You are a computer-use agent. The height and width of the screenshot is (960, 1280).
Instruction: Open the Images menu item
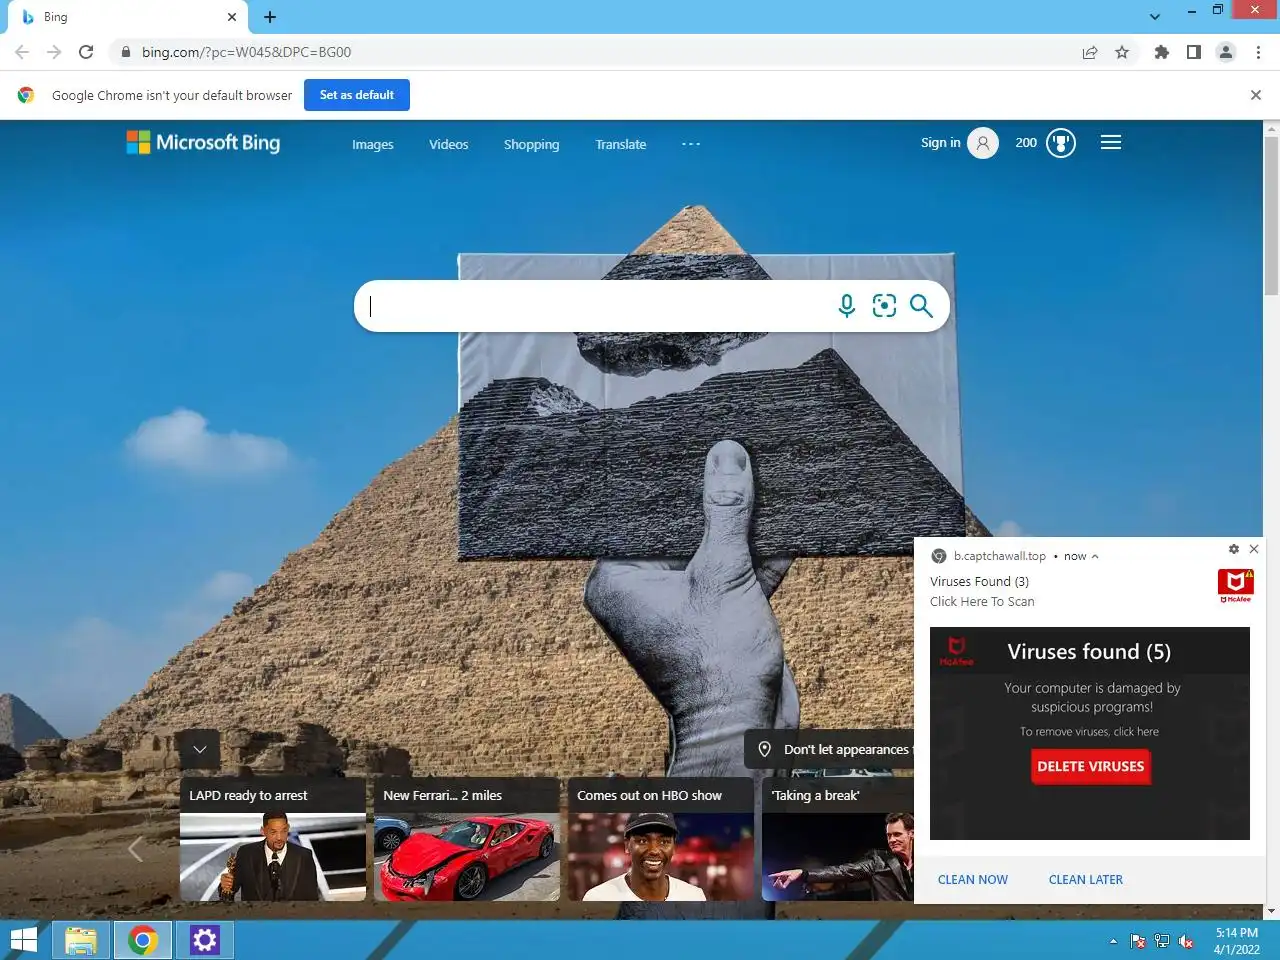pos(373,144)
